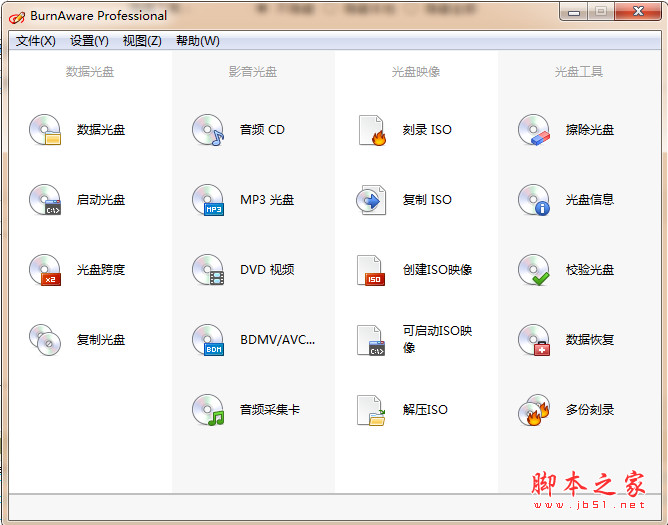Click the 复制光盘 copy disc icon
The image size is (668, 525).
(45, 340)
